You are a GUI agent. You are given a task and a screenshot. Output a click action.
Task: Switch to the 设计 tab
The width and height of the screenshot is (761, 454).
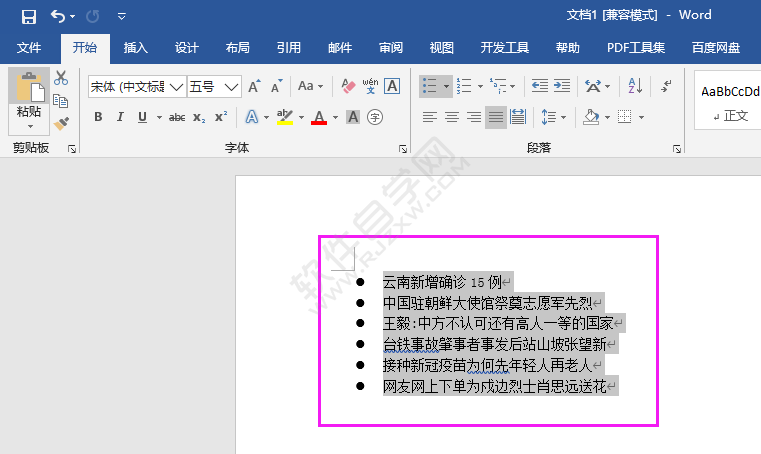pyautogui.click(x=186, y=48)
